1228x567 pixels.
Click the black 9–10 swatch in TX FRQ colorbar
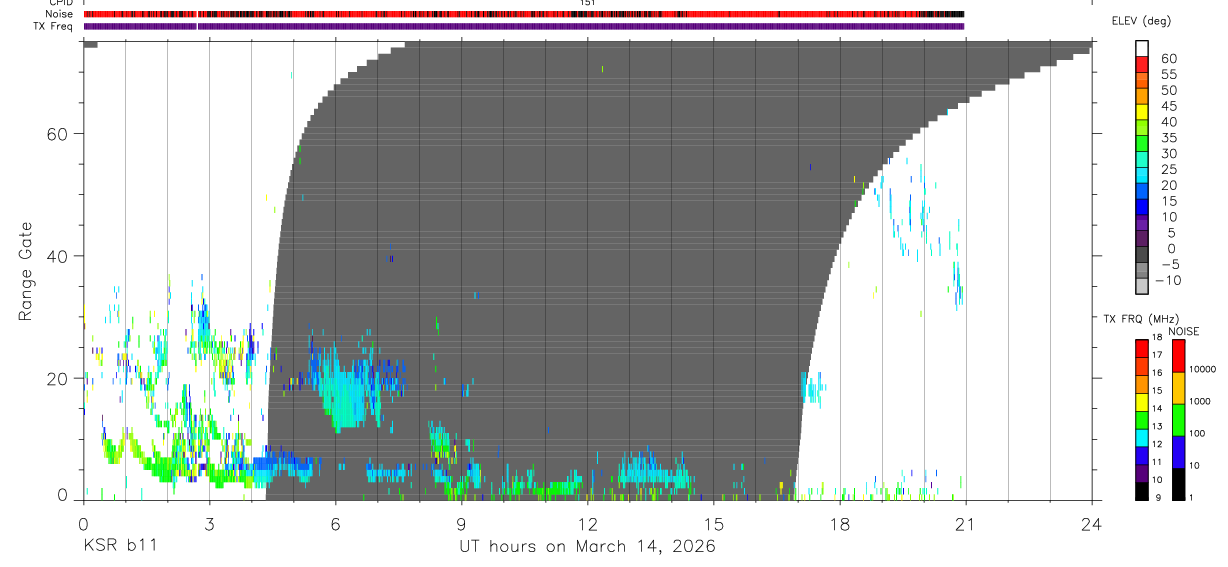tap(1142, 490)
